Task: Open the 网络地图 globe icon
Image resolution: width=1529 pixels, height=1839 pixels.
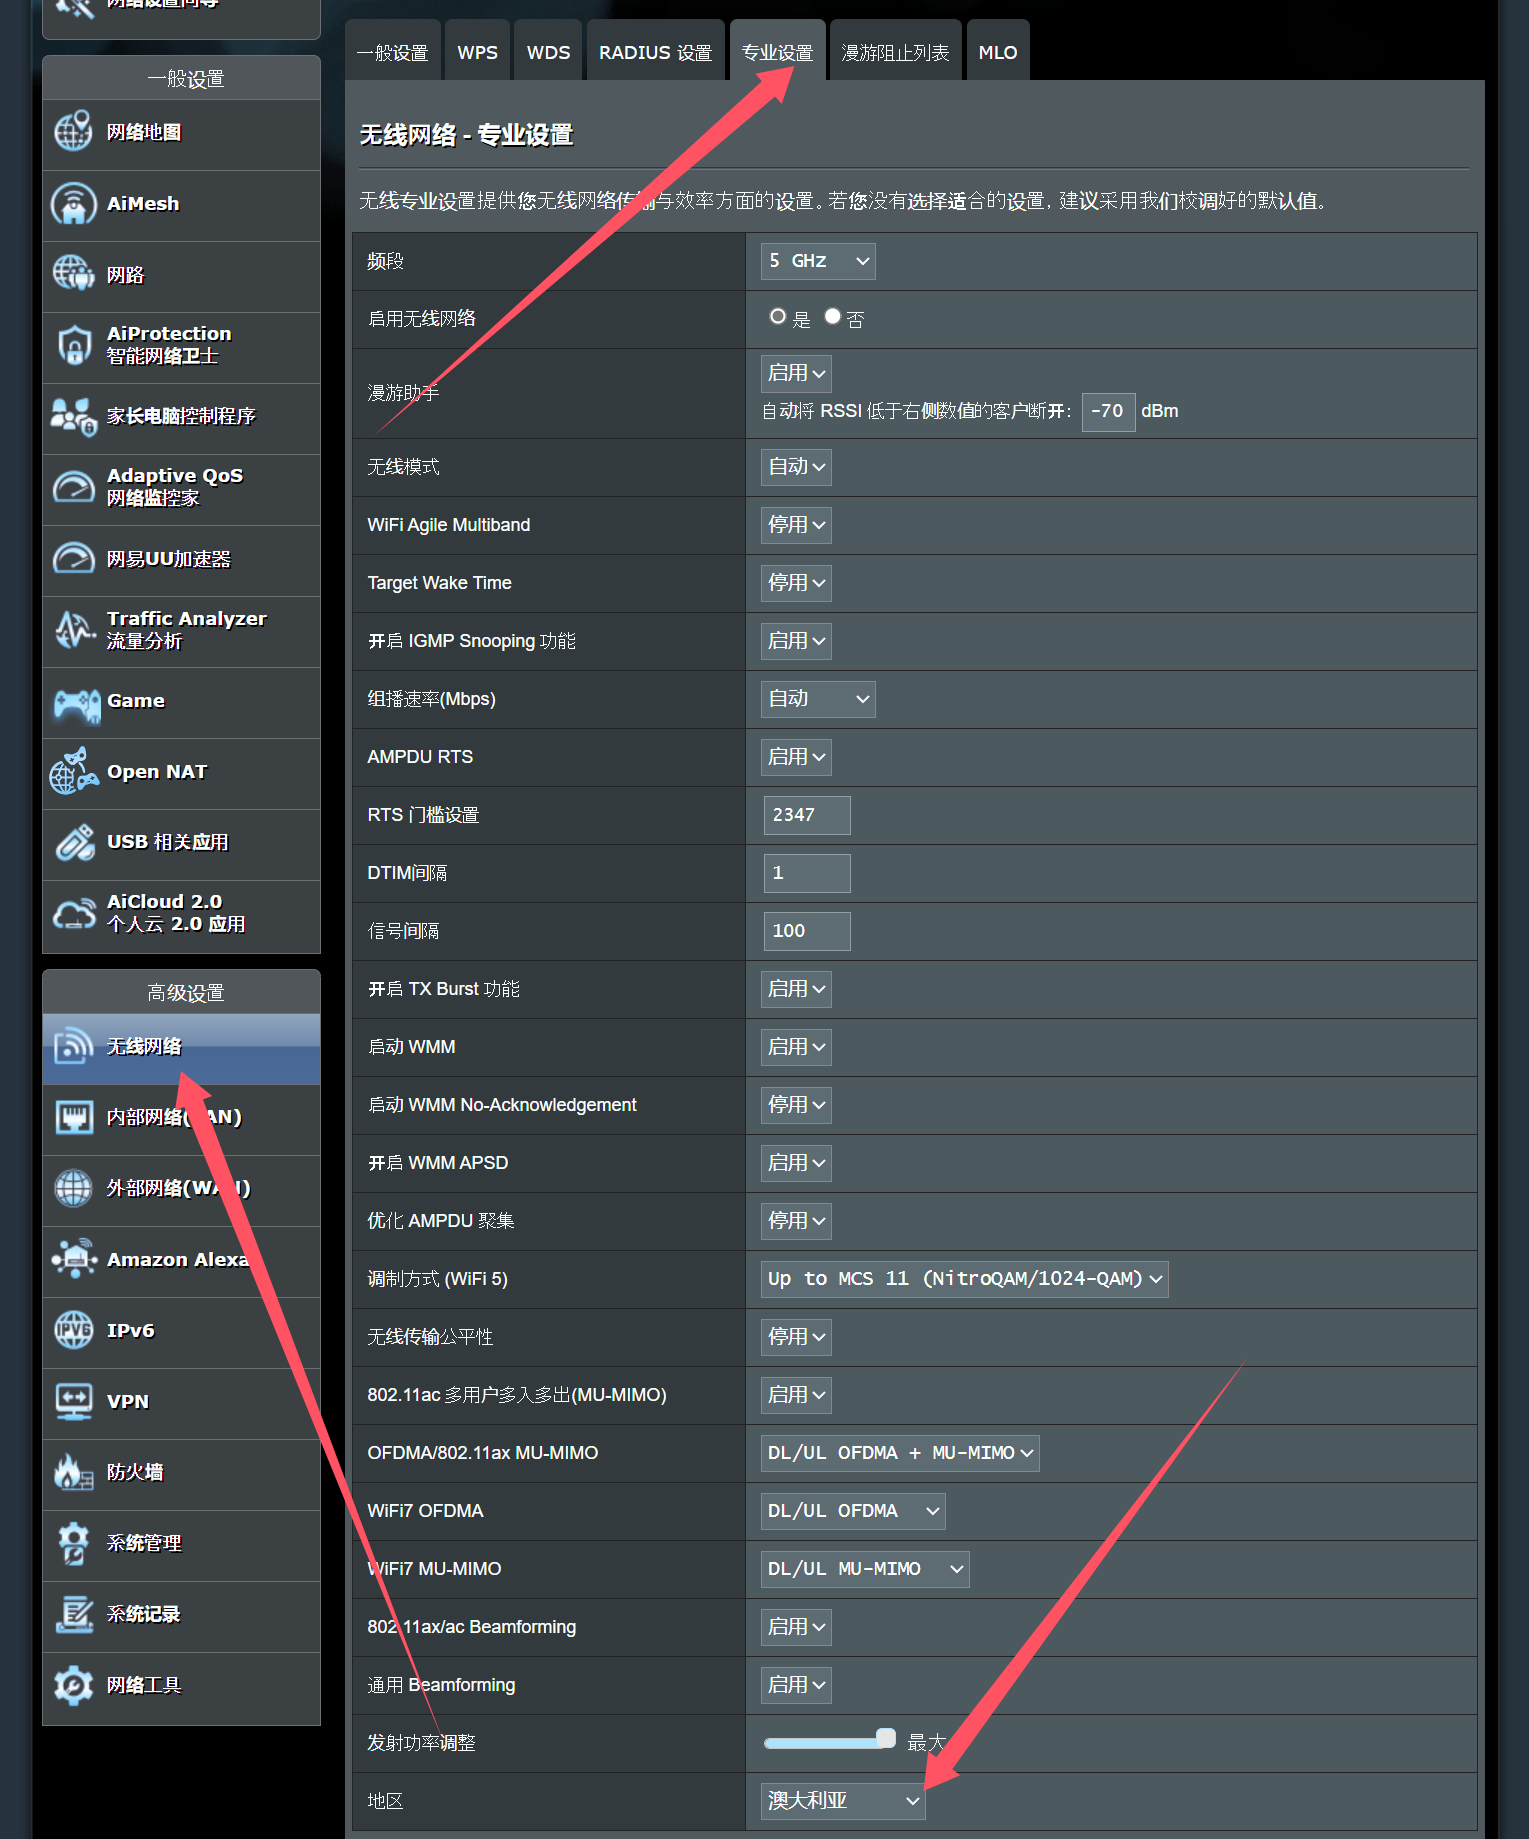Action: [x=73, y=132]
